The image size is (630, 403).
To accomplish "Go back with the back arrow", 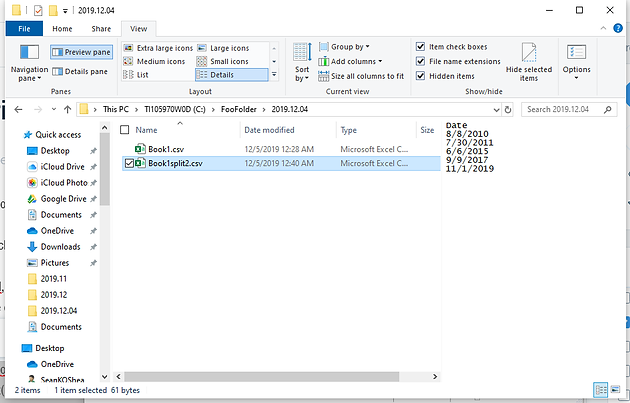I will click(18, 109).
